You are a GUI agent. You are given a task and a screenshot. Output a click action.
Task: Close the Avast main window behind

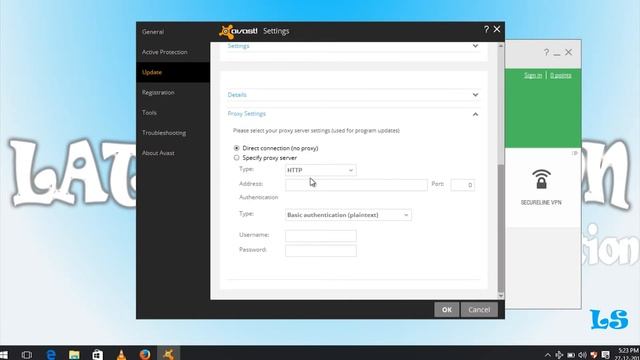(x=569, y=52)
